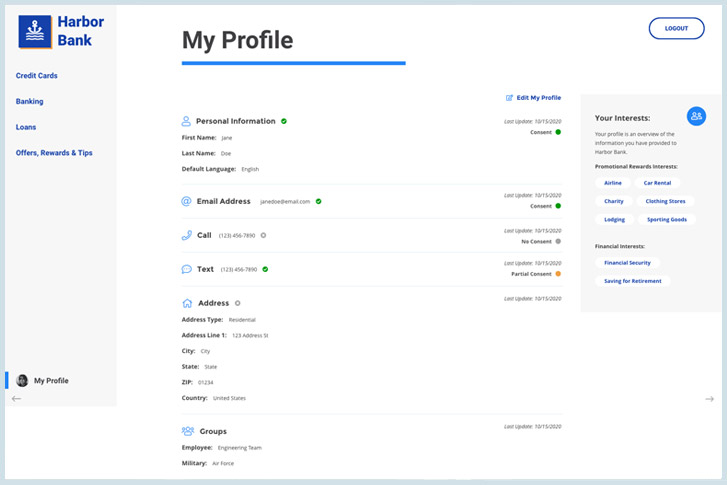
Task: Click Personal Information green Consent indicator
Action: click(558, 132)
